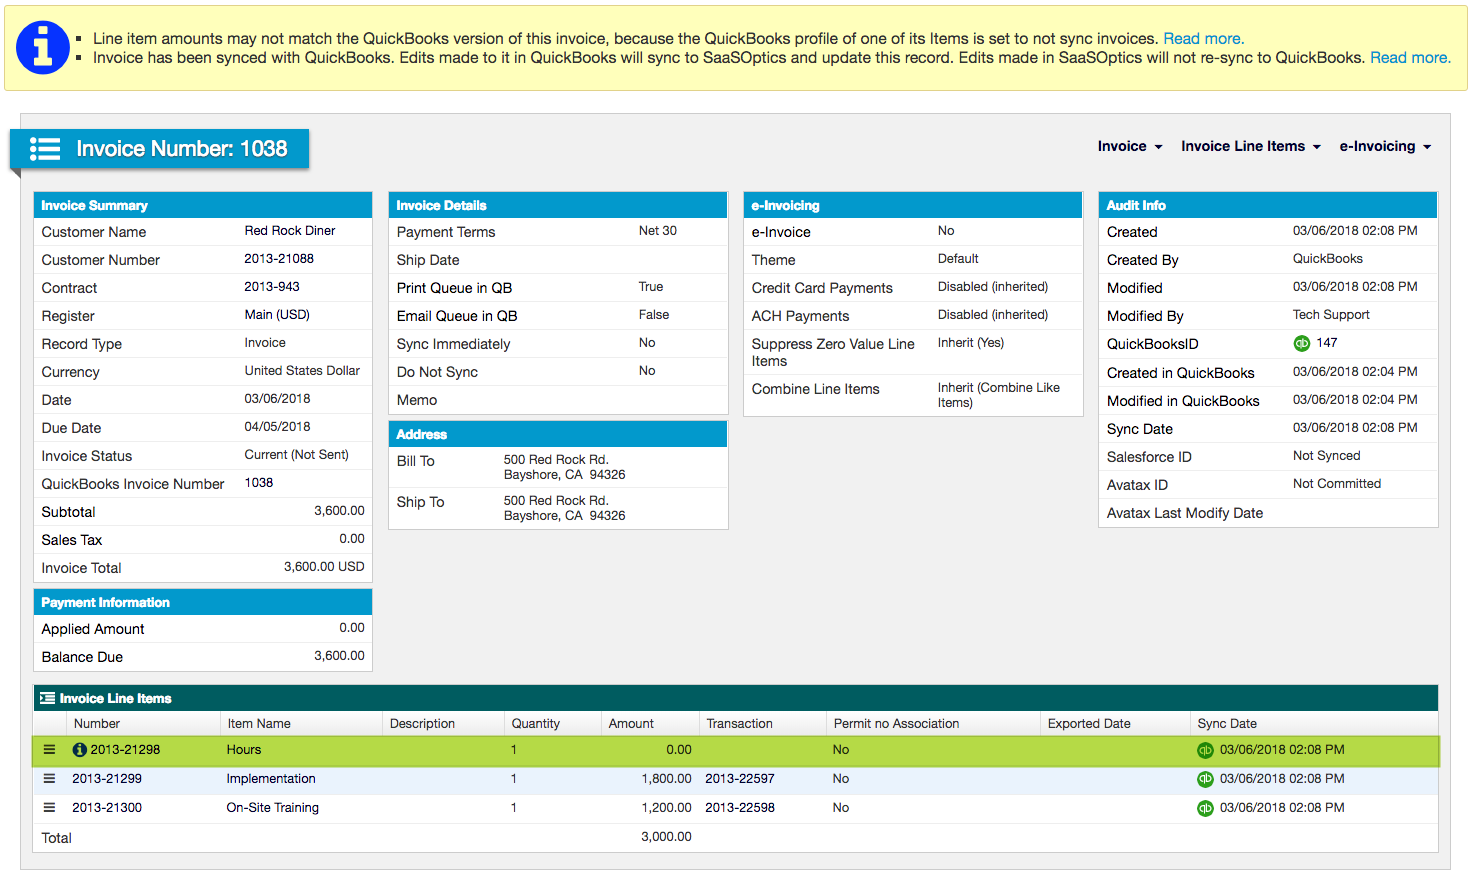Click the Payment Information panel header
Viewport: 1473px width, 880px height.
[x=203, y=602]
